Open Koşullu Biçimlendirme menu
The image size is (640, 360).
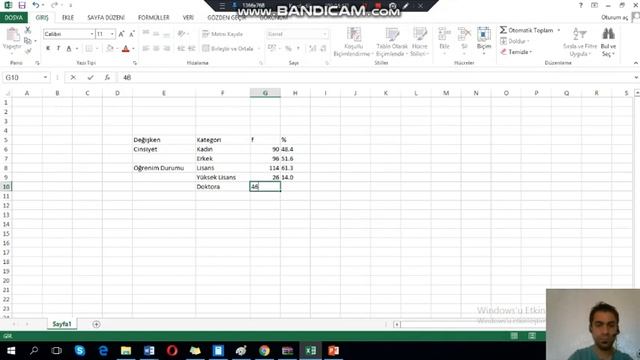point(353,42)
